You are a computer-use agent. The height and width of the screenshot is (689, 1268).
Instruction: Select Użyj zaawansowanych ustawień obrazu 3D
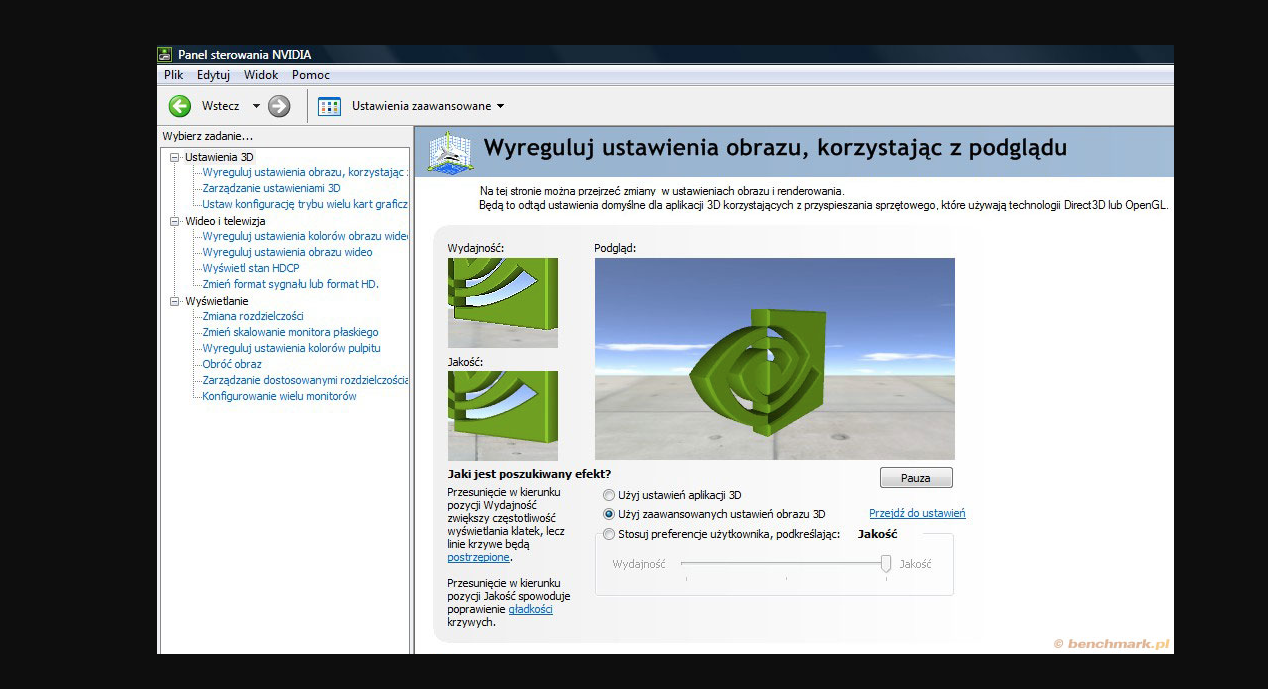[x=609, y=514]
